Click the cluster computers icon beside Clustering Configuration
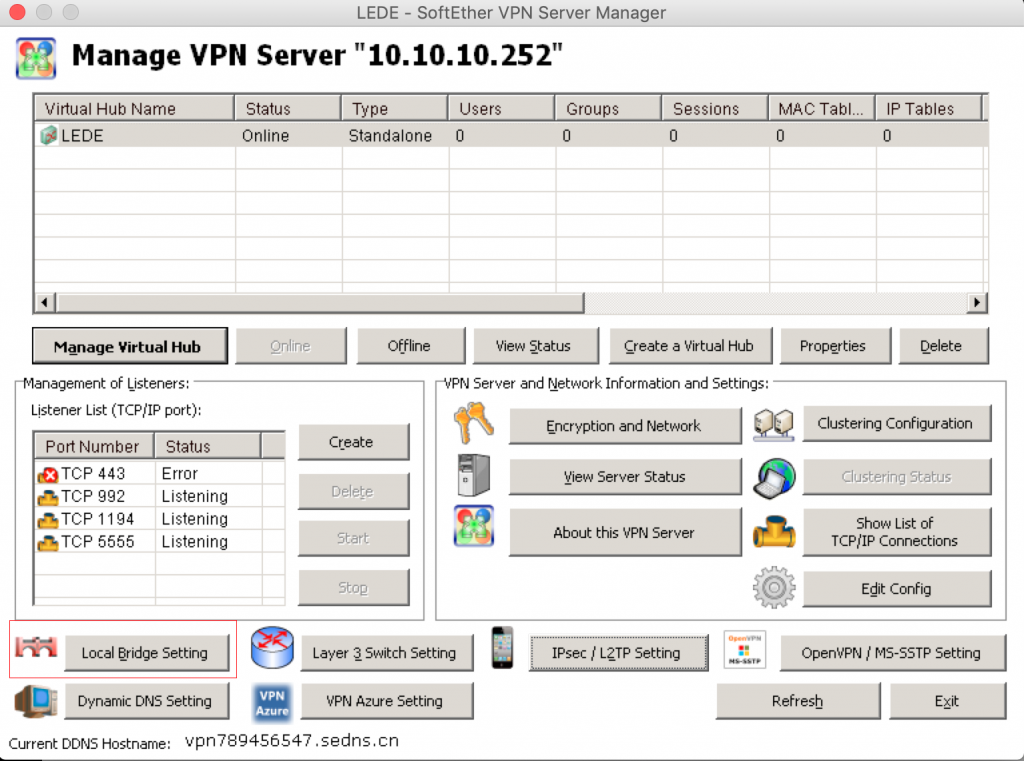The width and height of the screenshot is (1024, 761). coord(773,424)
